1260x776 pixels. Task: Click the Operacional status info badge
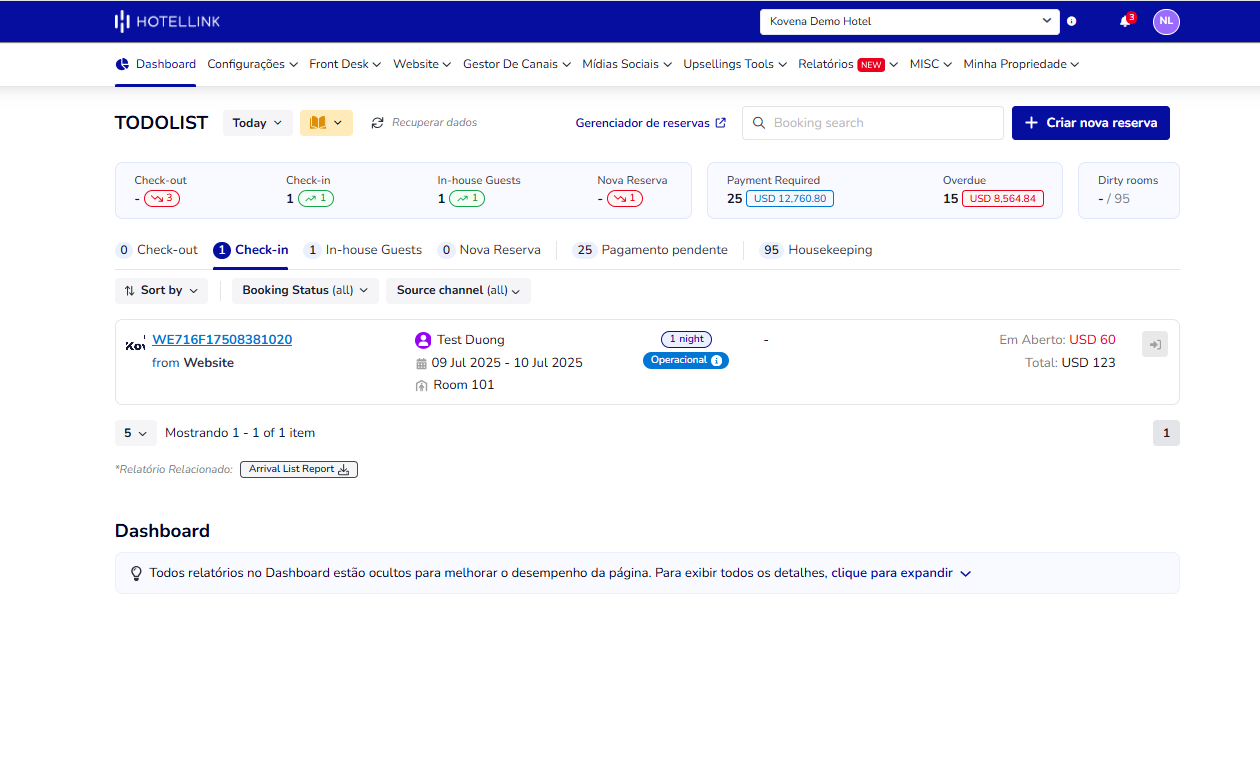[686, 360]
